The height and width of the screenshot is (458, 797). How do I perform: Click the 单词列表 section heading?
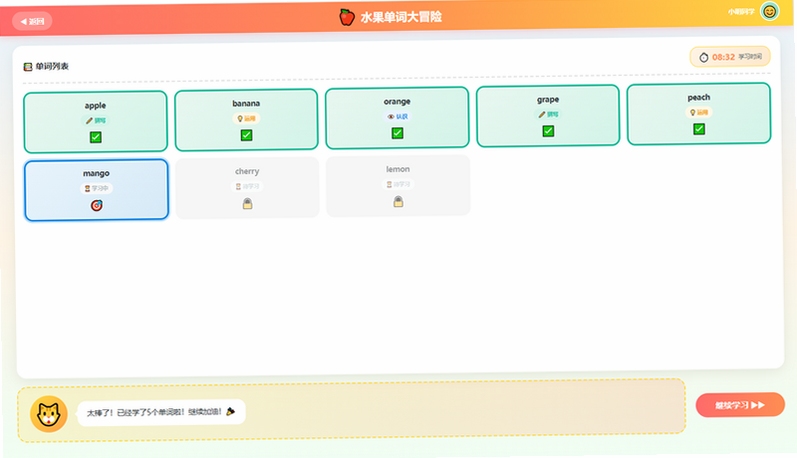52,66
